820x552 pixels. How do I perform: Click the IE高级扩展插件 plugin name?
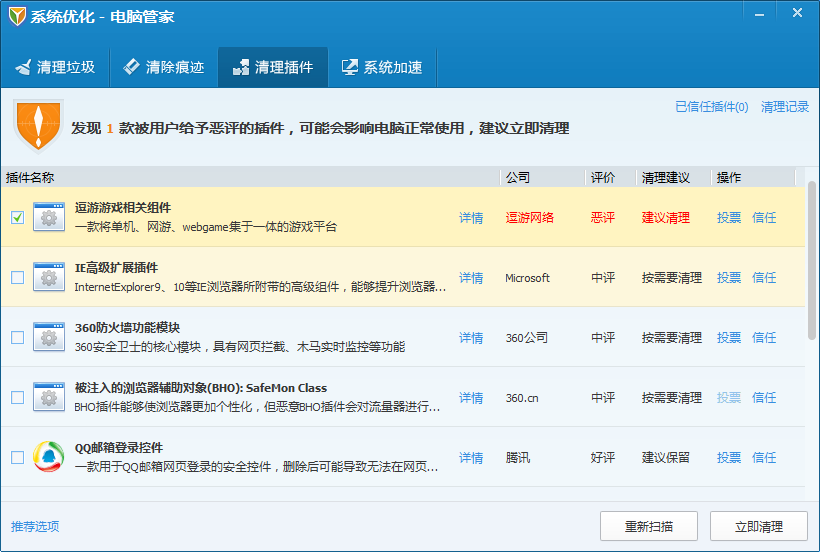(116, 268)
